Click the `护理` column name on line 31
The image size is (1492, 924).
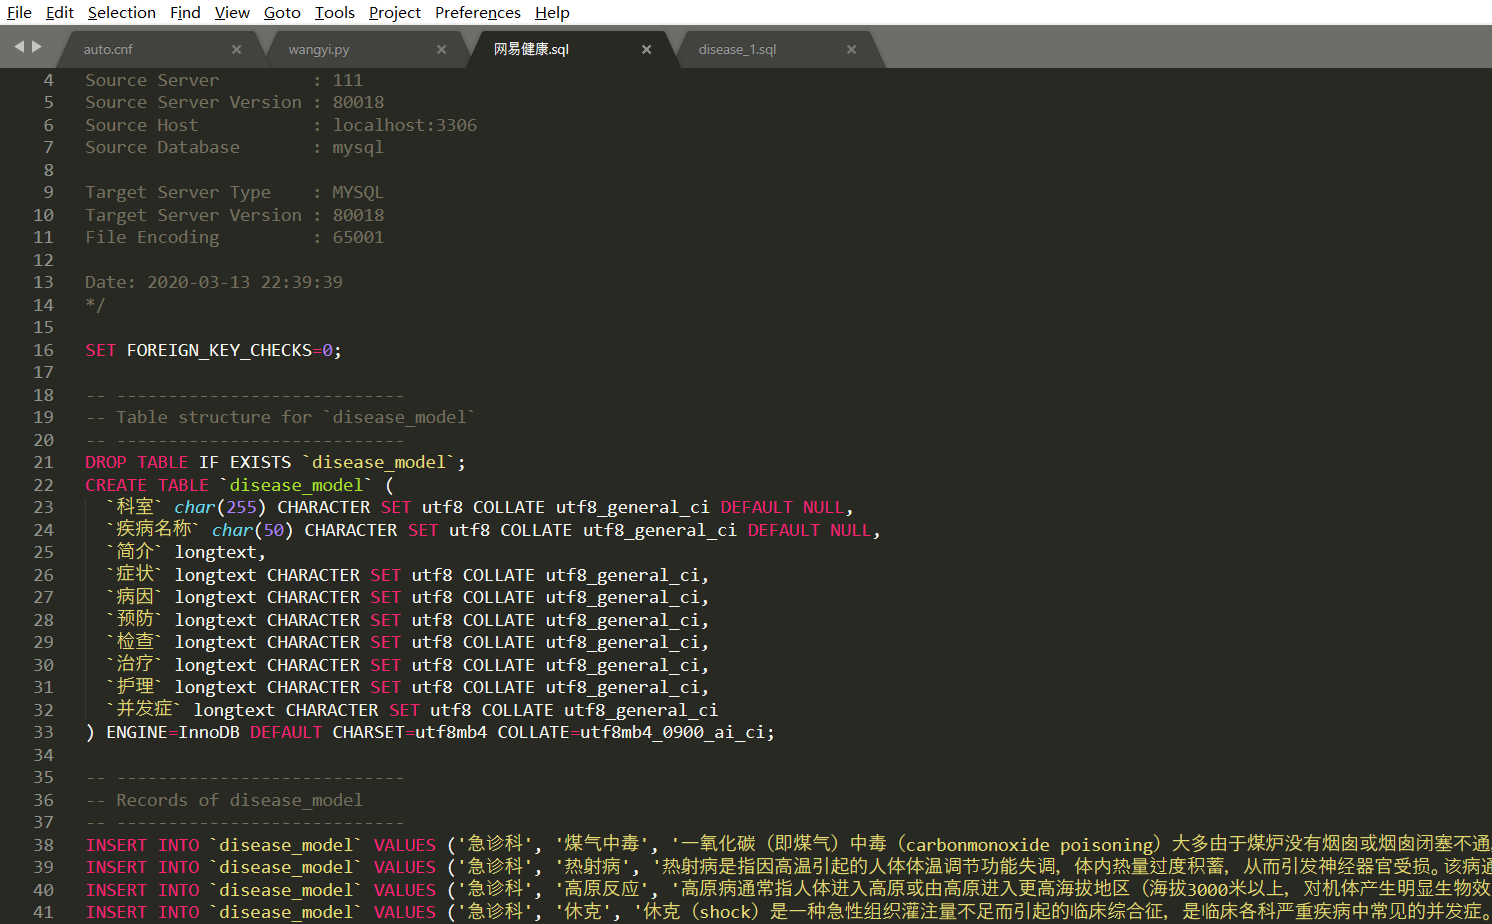pyautogui.click(x=134, y=687)
